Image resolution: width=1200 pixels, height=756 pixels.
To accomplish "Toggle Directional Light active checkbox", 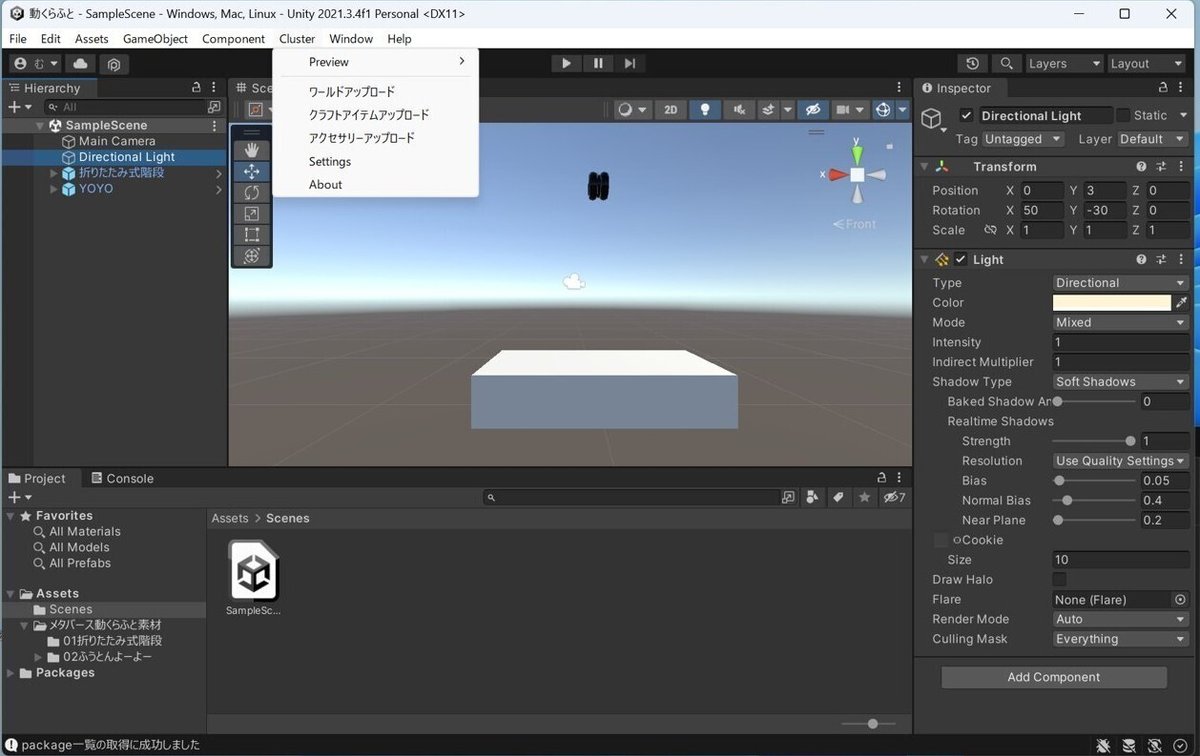I will point(966,115).
